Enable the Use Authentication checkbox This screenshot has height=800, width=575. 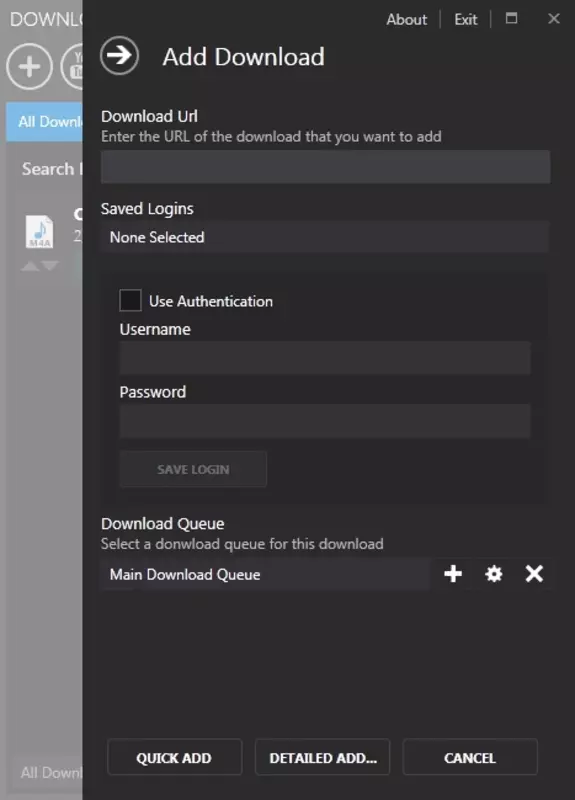click(x=130, y=301)
